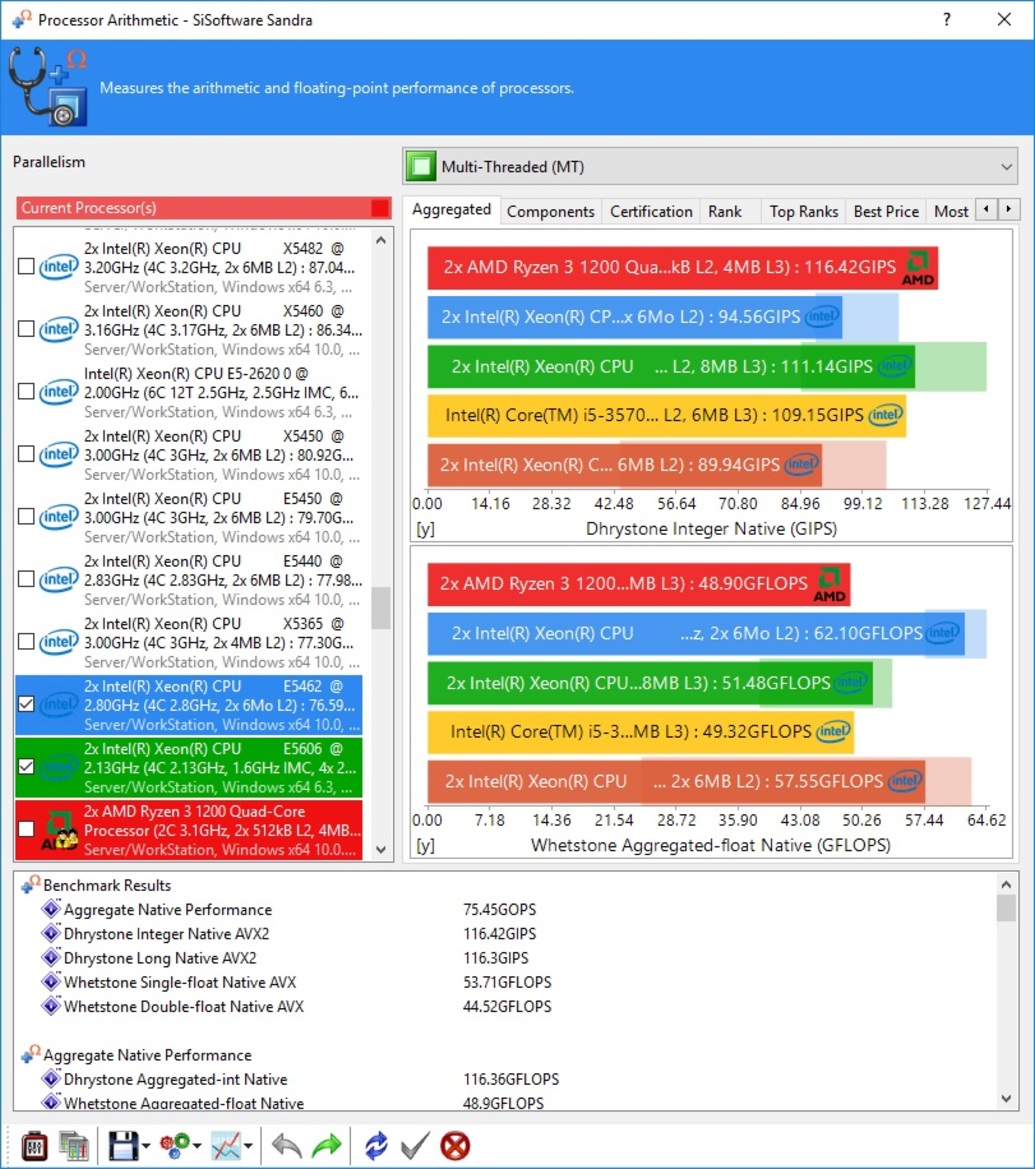Open the gears icon's dropdown arrow

(197, 1146)
